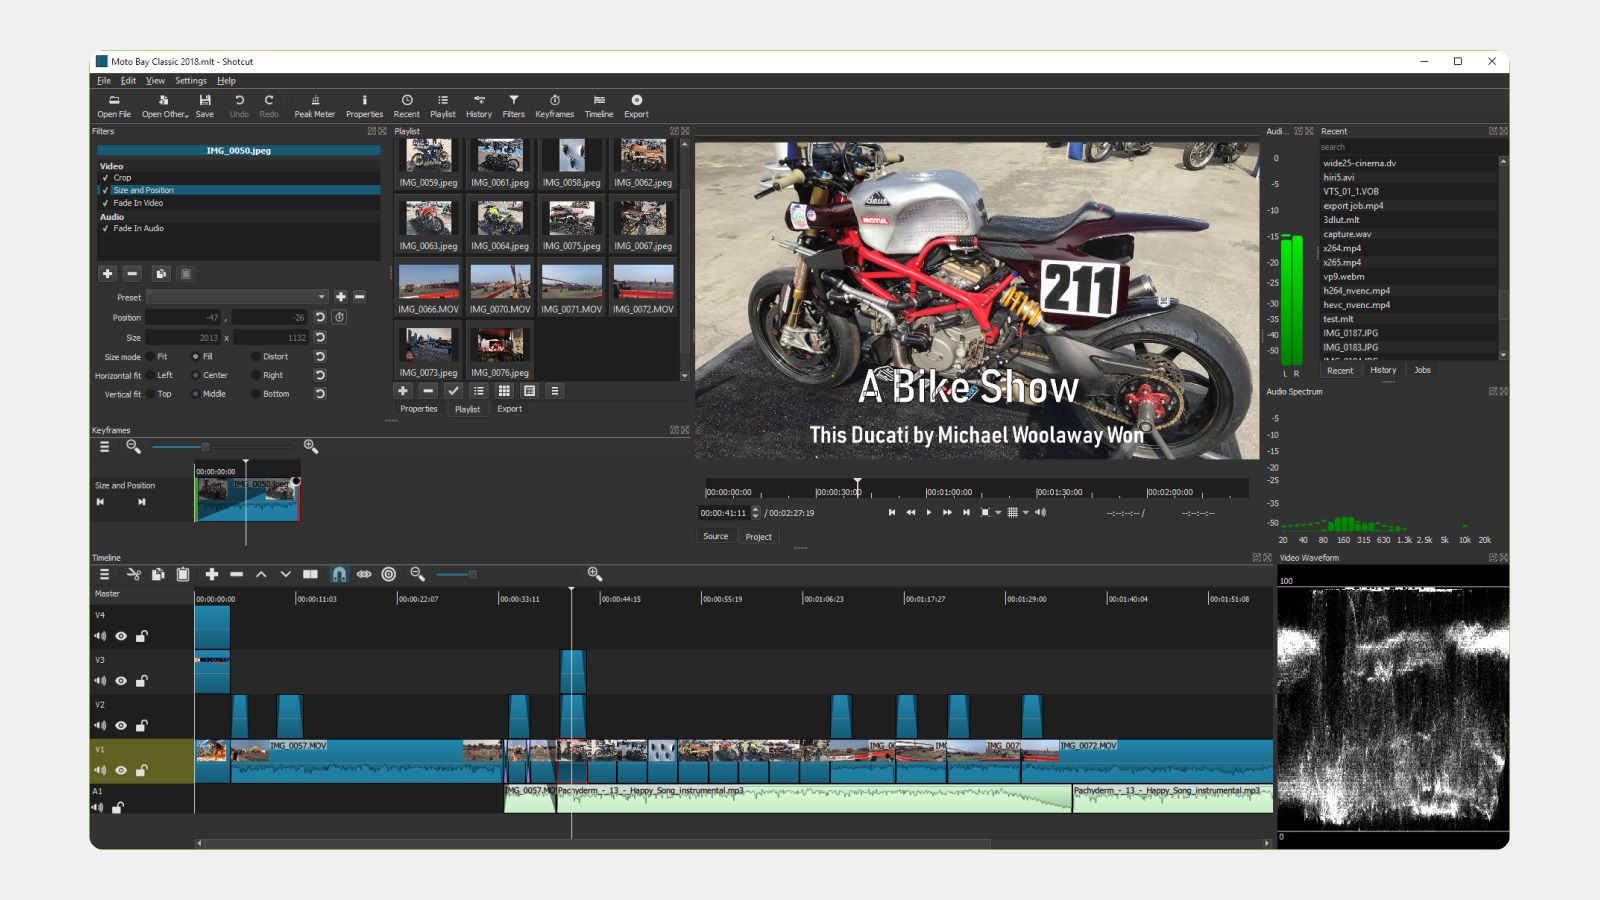The image size is (1600, 900).
Task: Click the Export toolbar icon
Action: point(636,105)
